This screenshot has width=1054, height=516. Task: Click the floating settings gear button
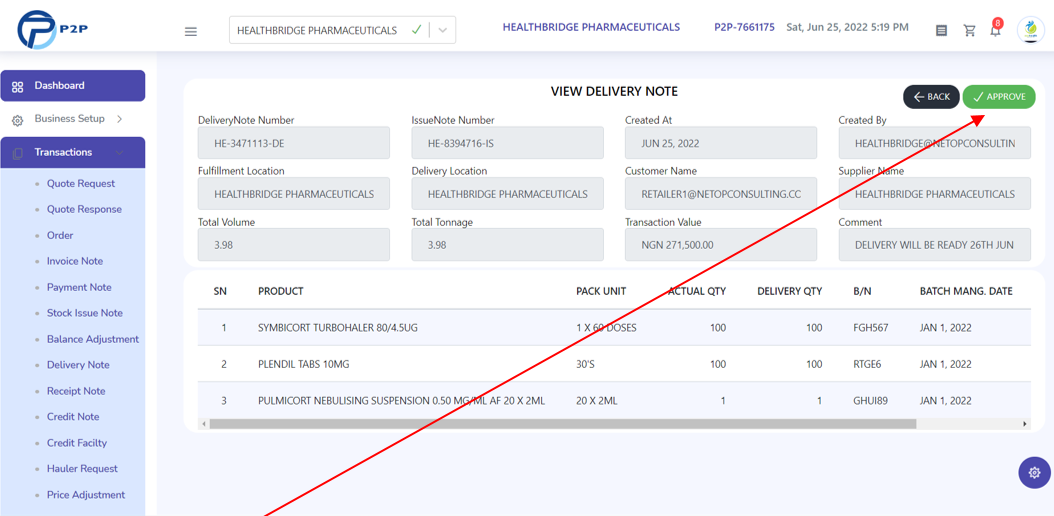(x=1035, y=472)
